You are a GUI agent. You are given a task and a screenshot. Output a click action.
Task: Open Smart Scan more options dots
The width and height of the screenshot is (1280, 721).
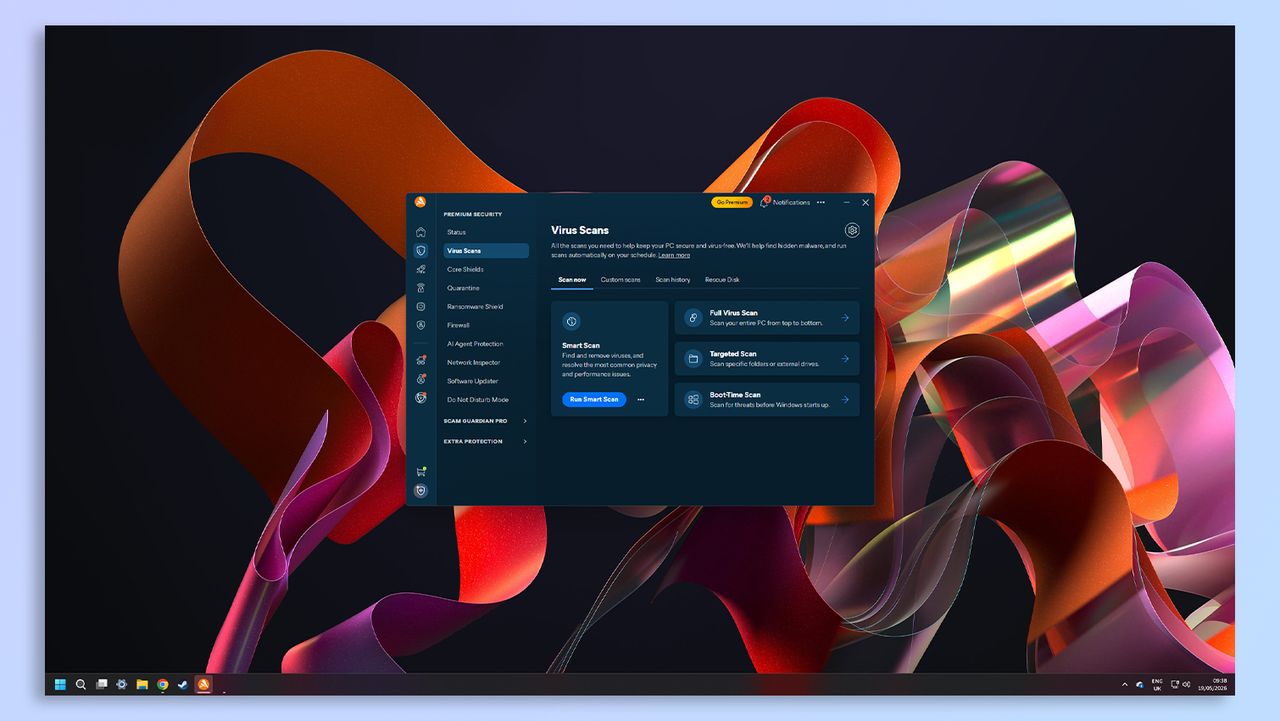coord(641,399)
